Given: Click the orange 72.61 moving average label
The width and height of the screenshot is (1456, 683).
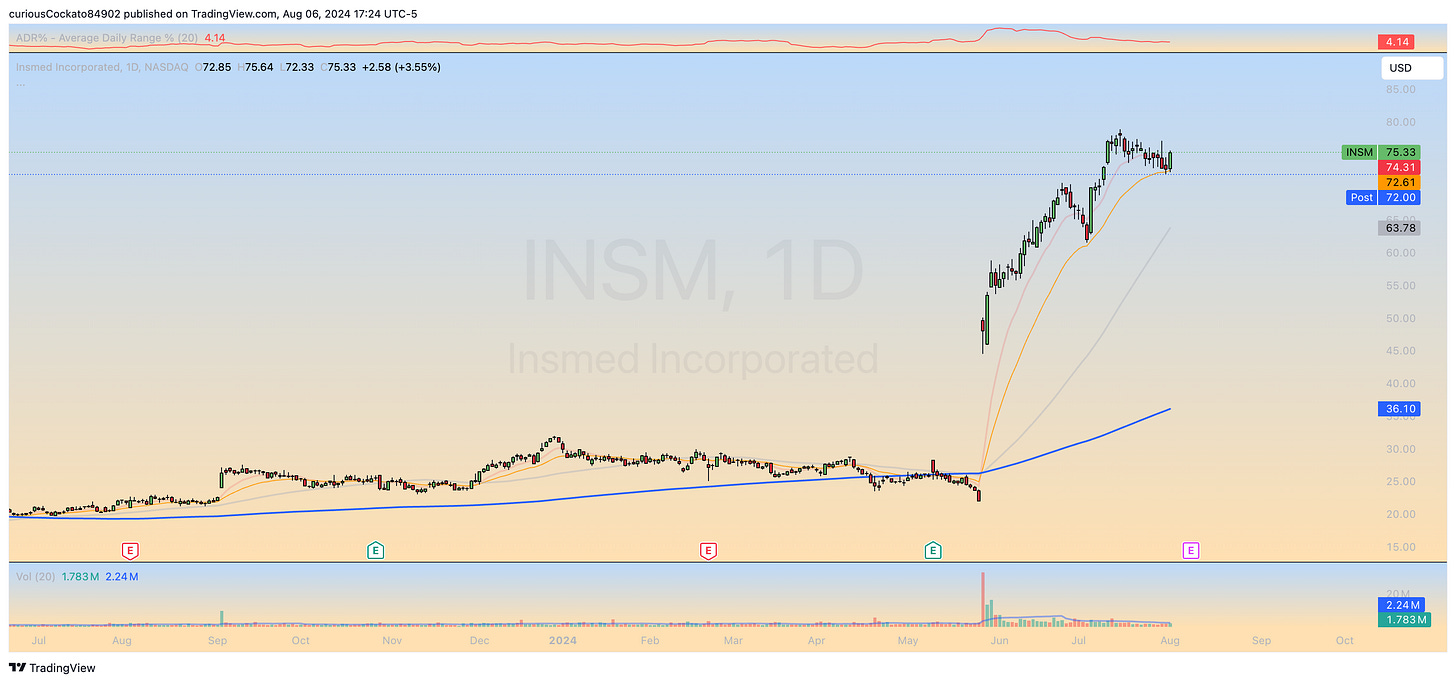Looking at the screenshot, I should tap(1398, 182).
